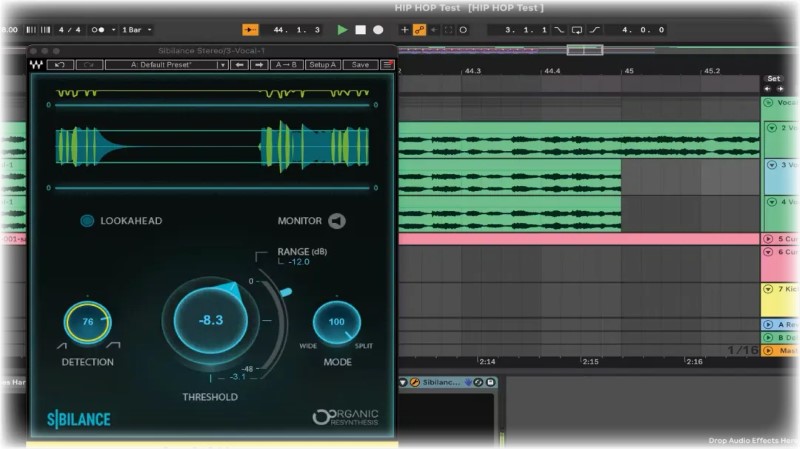Stop playback in Ableton transport
The image size is (800, 449).
(x=360, y=30)
